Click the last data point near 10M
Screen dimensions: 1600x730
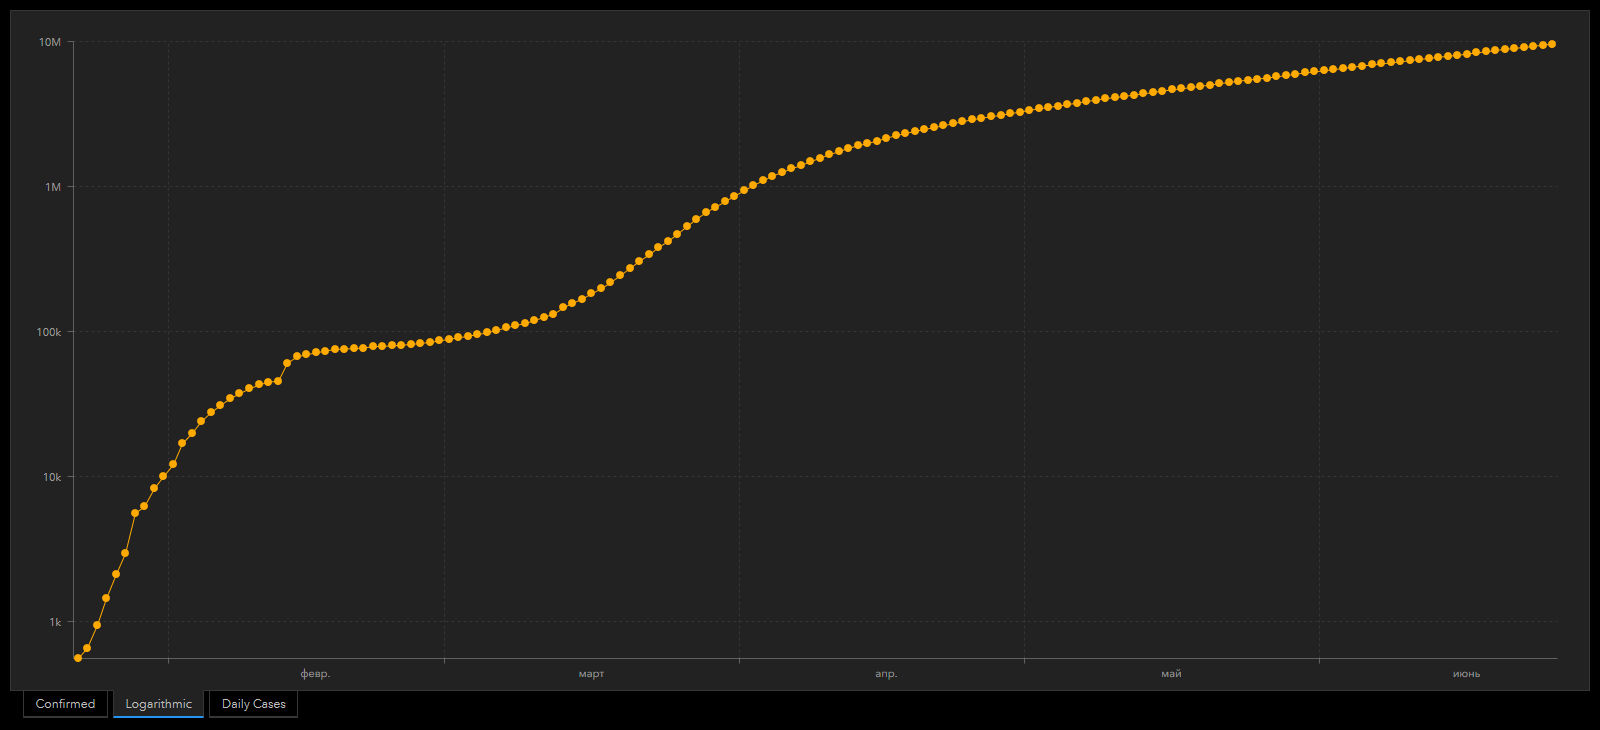(1552, 44)
